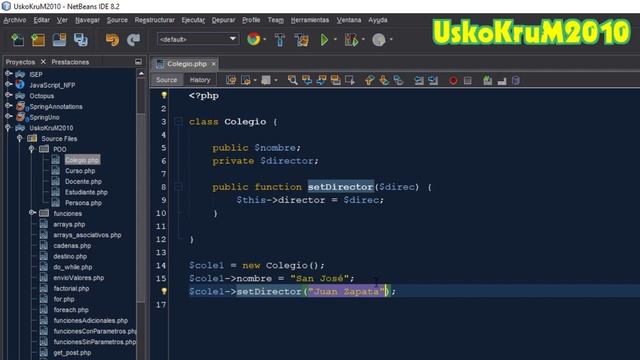Click Find Previous Occurrence icon
This screenshot has width=640, height=360.
307,80
